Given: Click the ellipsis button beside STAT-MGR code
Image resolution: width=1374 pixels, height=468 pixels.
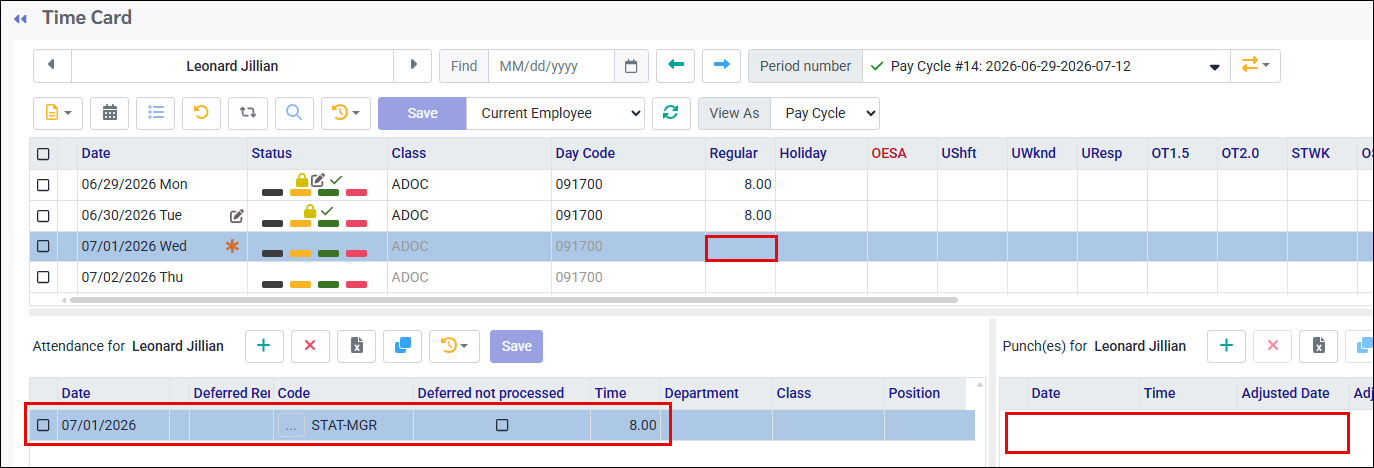Looking at the screenshot, I should pyautogui.click(x=291, y=425).
